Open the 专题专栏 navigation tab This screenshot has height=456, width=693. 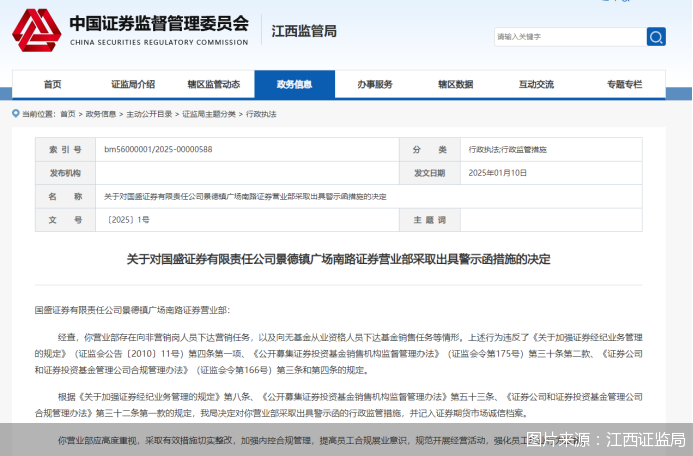click(x=624, y=84)
